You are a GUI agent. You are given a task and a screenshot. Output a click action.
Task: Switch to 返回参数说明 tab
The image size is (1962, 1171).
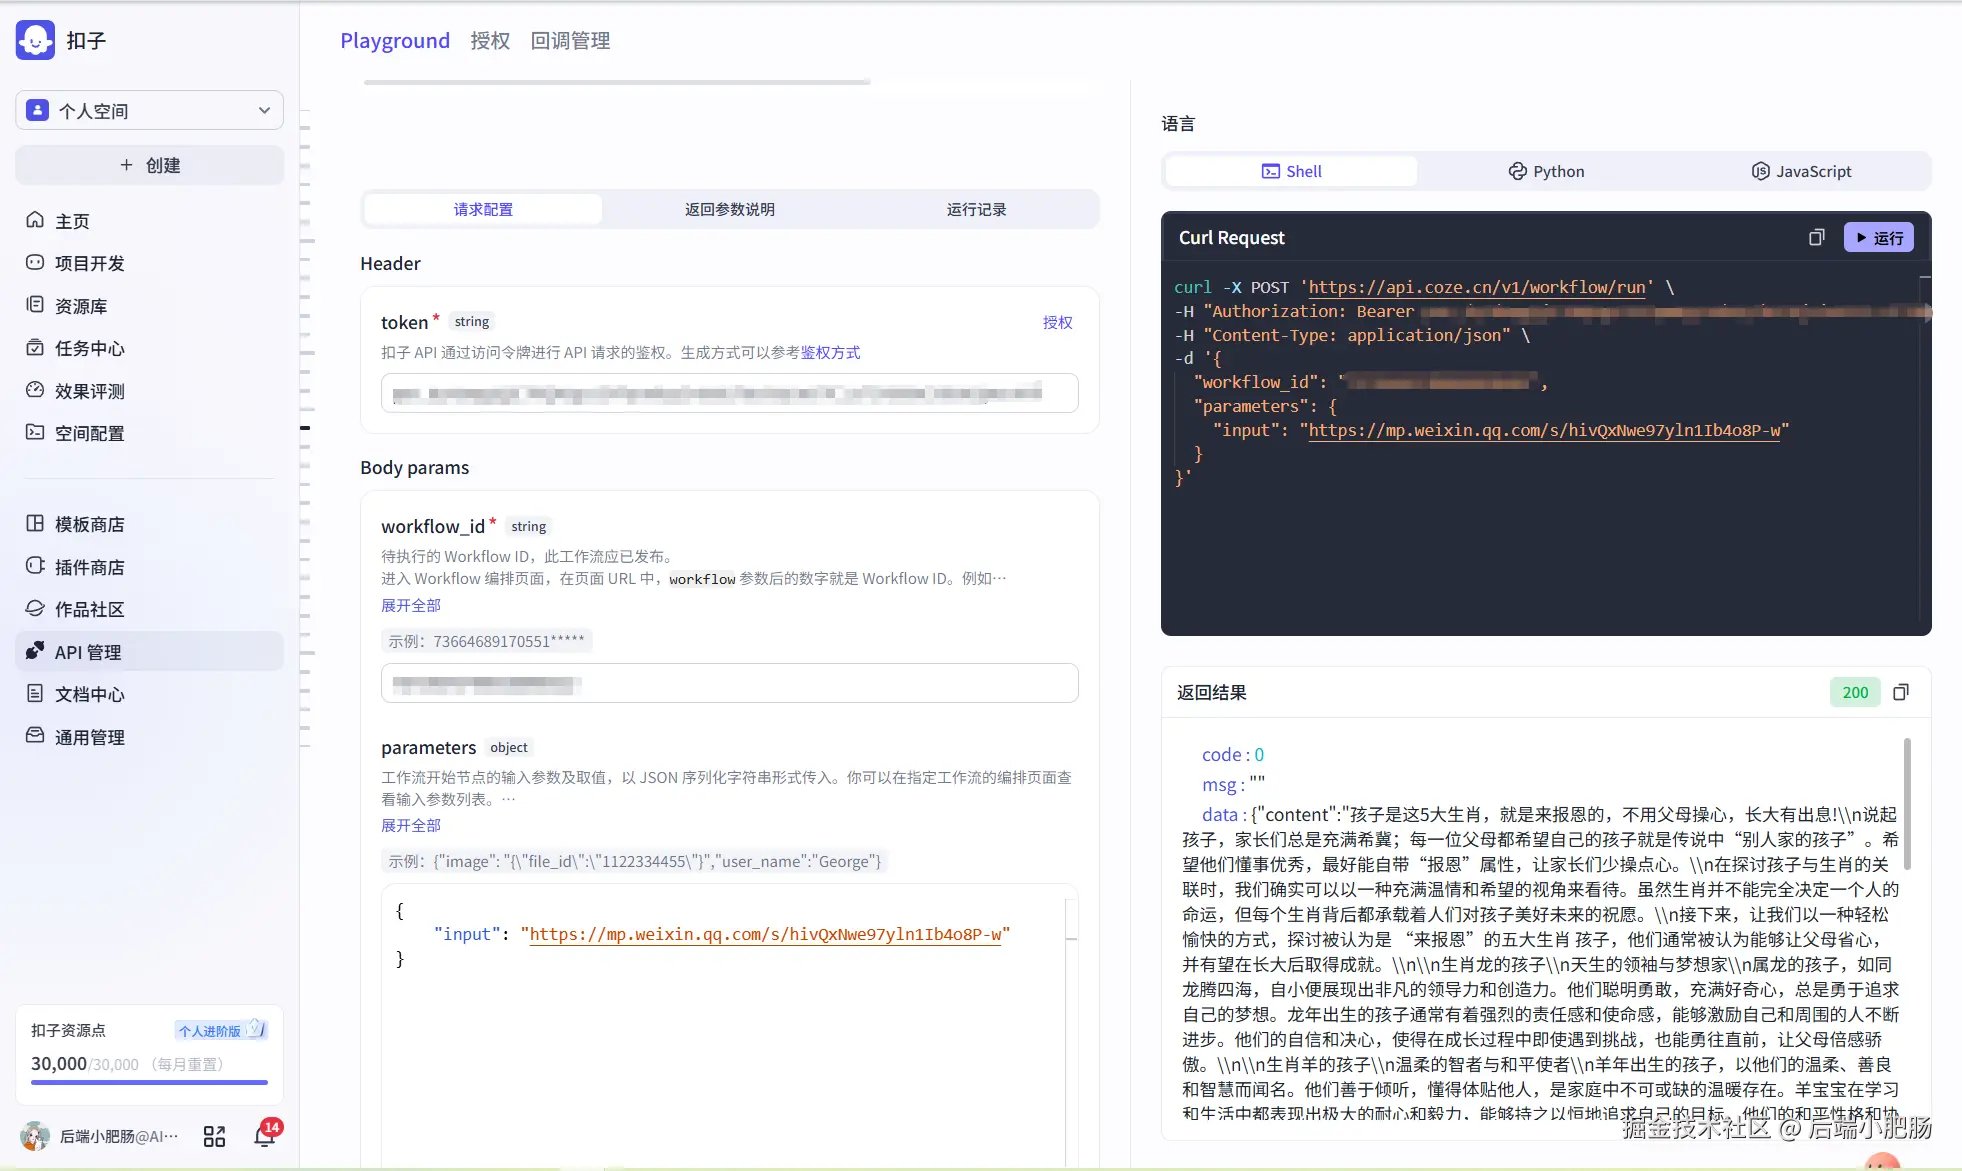coord(729,209)
